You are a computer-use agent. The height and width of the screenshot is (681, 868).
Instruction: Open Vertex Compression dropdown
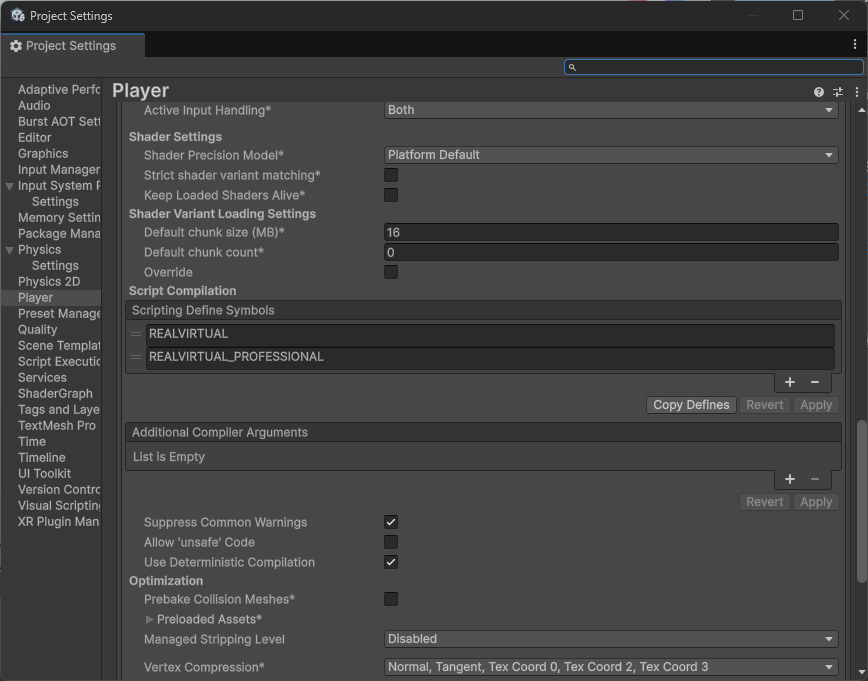611,667
